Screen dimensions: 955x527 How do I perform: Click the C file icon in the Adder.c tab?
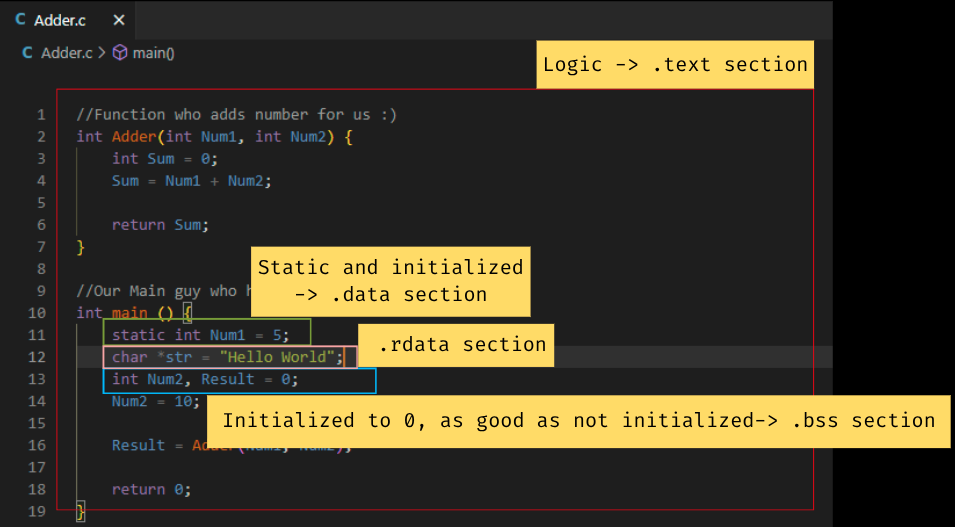click(21, 20)
